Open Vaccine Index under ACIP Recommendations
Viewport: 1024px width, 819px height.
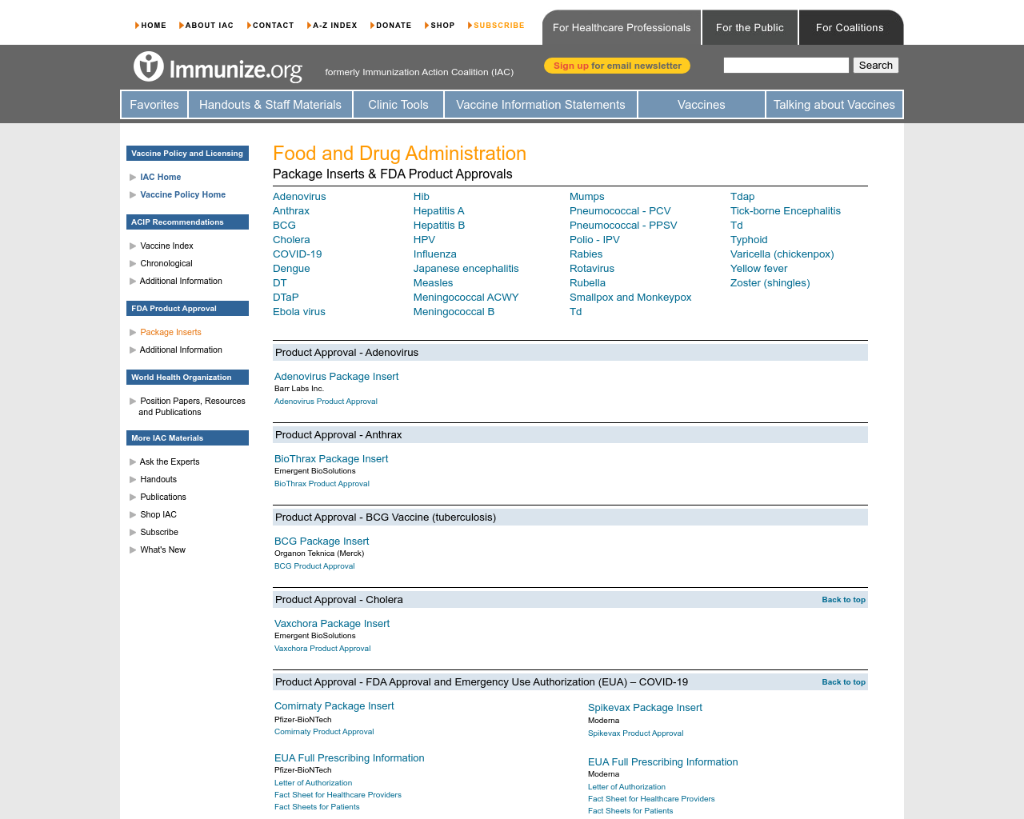(167, 246)
